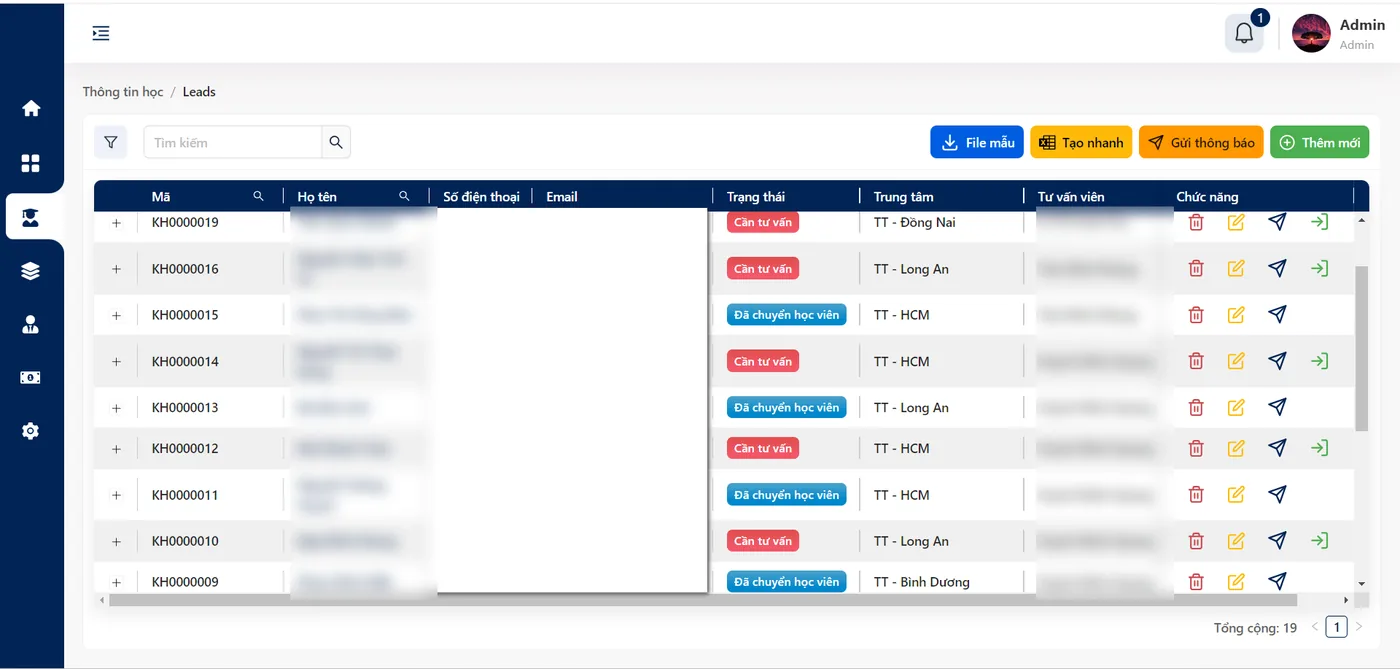This screenshot has width=1400, height=669.
Task: Open the money/payments sidebar icon
Action: click(31, 378)
